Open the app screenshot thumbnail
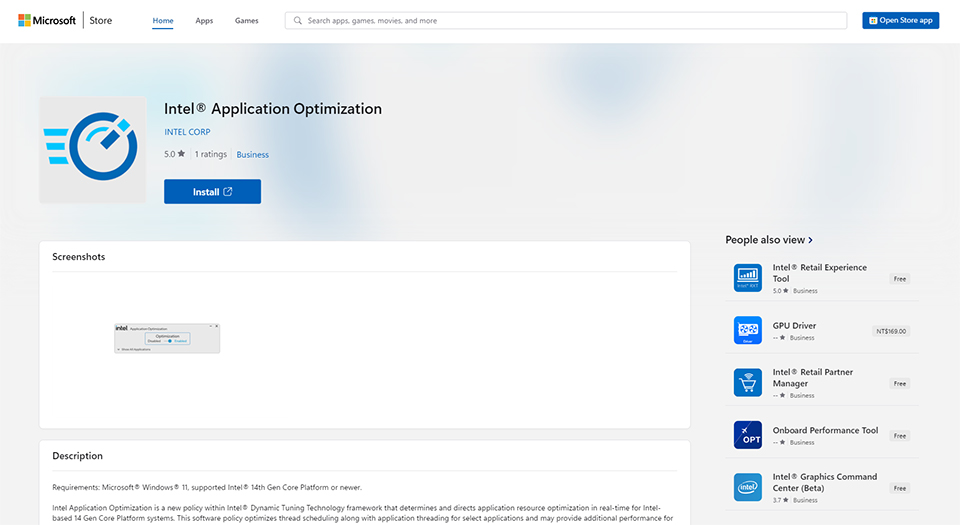The width and height of the screenshot is (960, 525). coord(167,338)
